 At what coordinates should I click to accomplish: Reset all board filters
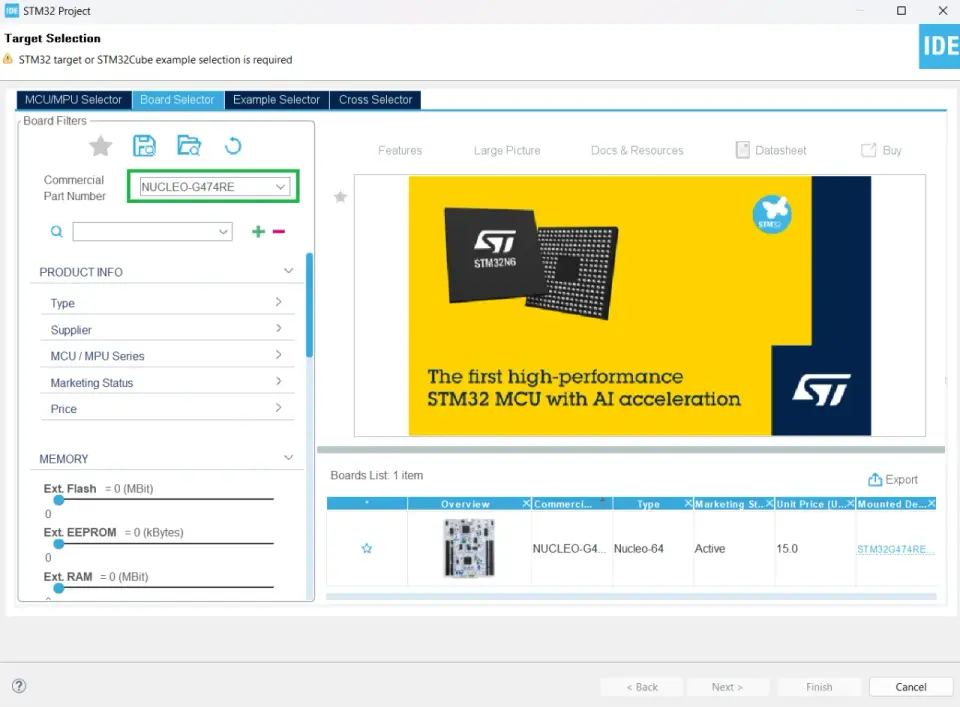pos(233,146)
